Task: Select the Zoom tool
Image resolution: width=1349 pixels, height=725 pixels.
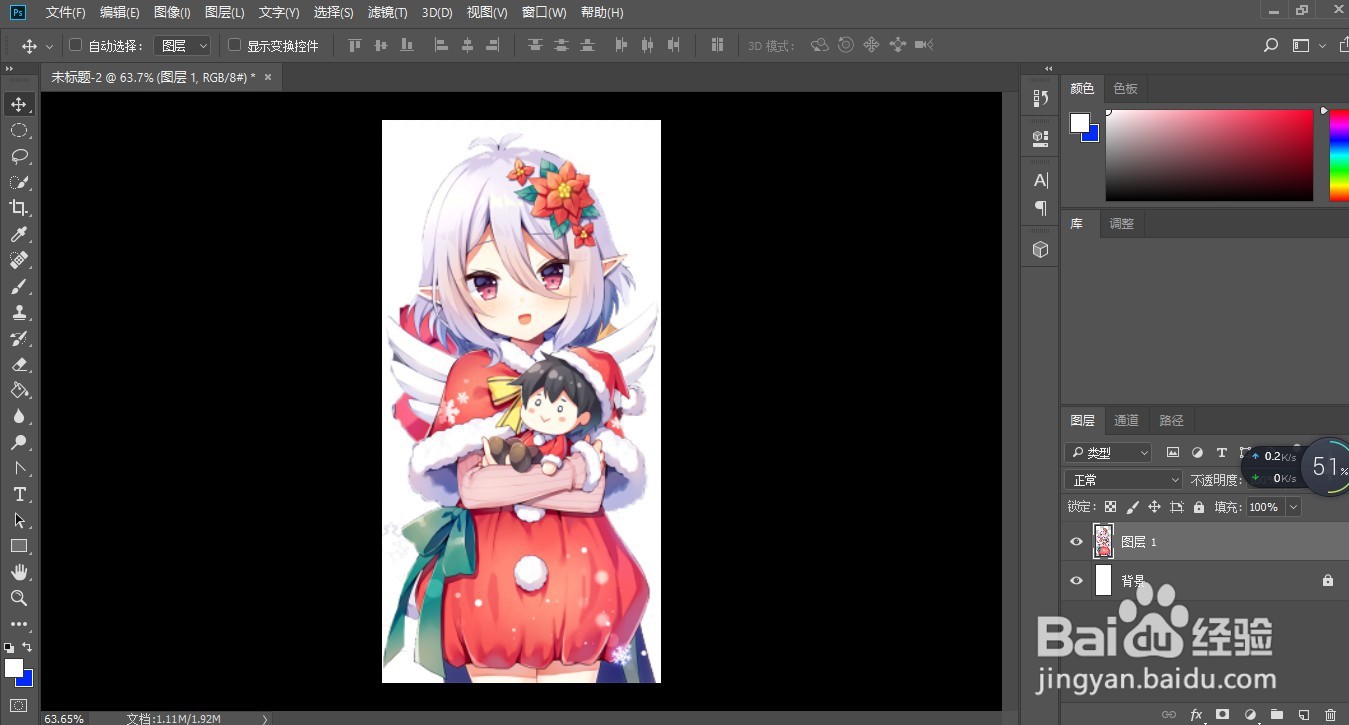Action: click(x=19, y=598)
